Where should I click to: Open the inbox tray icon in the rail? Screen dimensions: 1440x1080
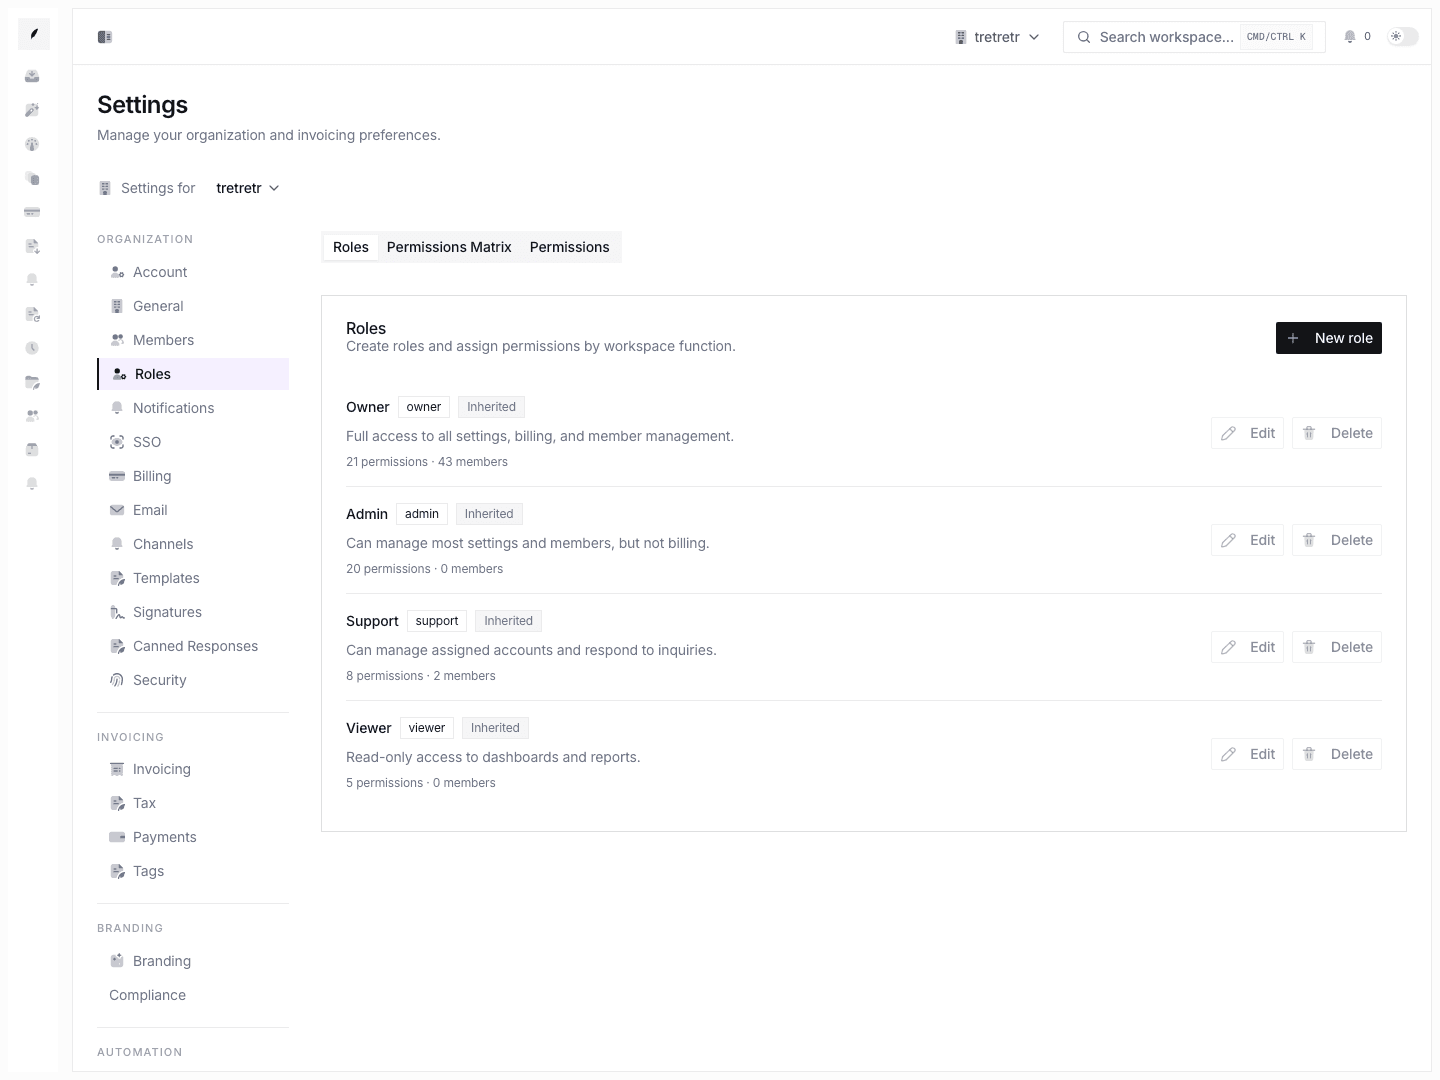[x=32, y=76]
